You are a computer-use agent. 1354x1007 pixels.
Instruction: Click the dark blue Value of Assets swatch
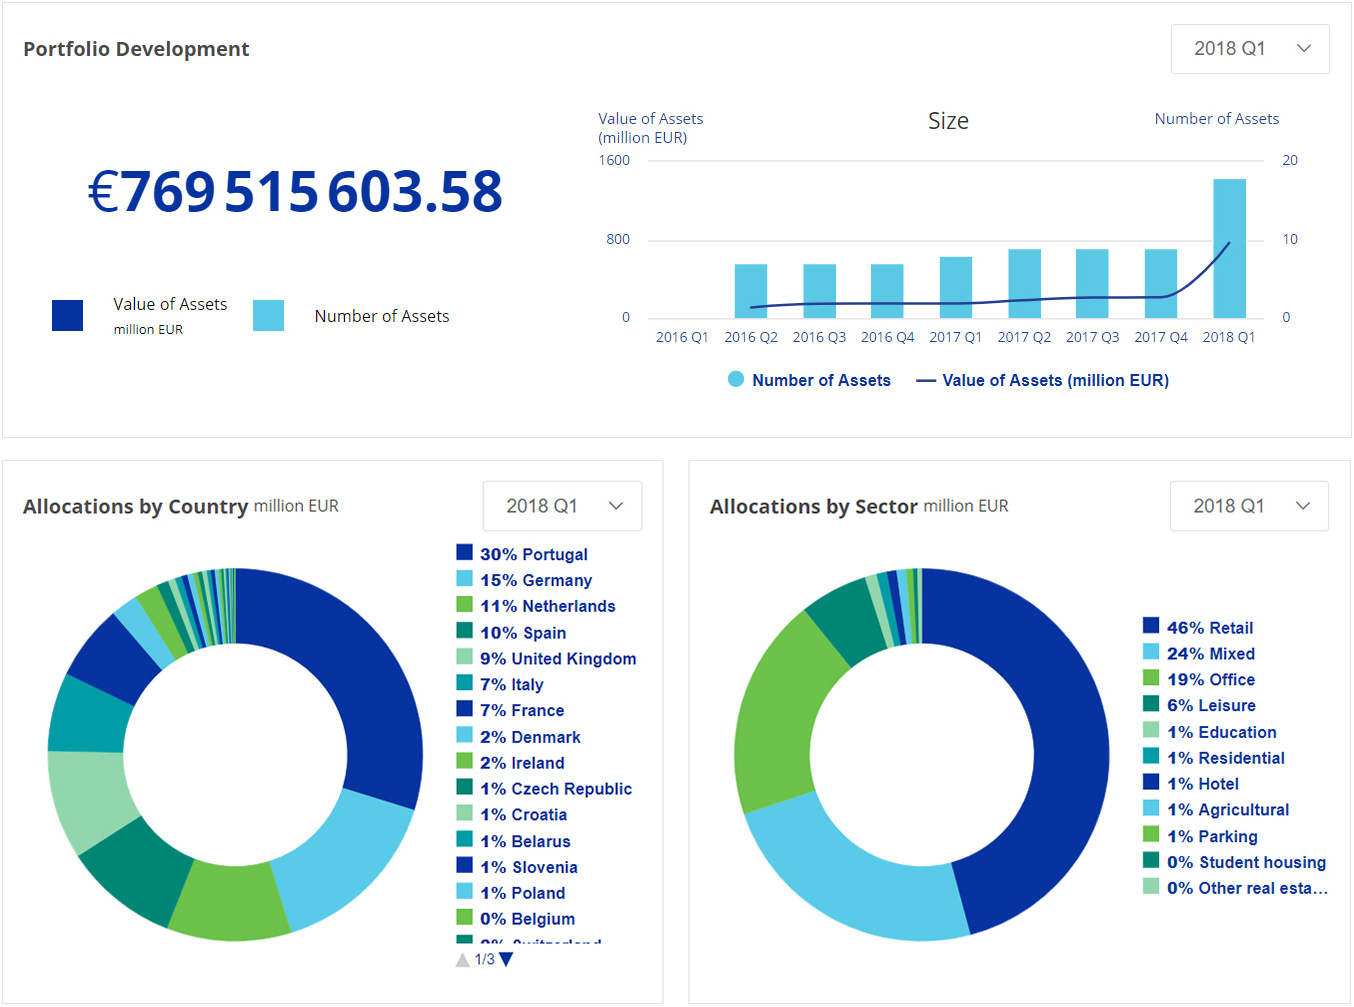[67, 315]
